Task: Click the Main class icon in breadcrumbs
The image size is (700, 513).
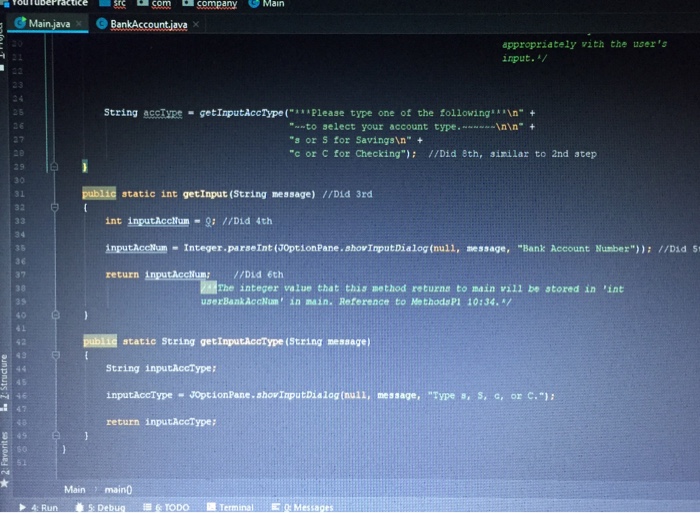Action: click(x=254, y=4)
